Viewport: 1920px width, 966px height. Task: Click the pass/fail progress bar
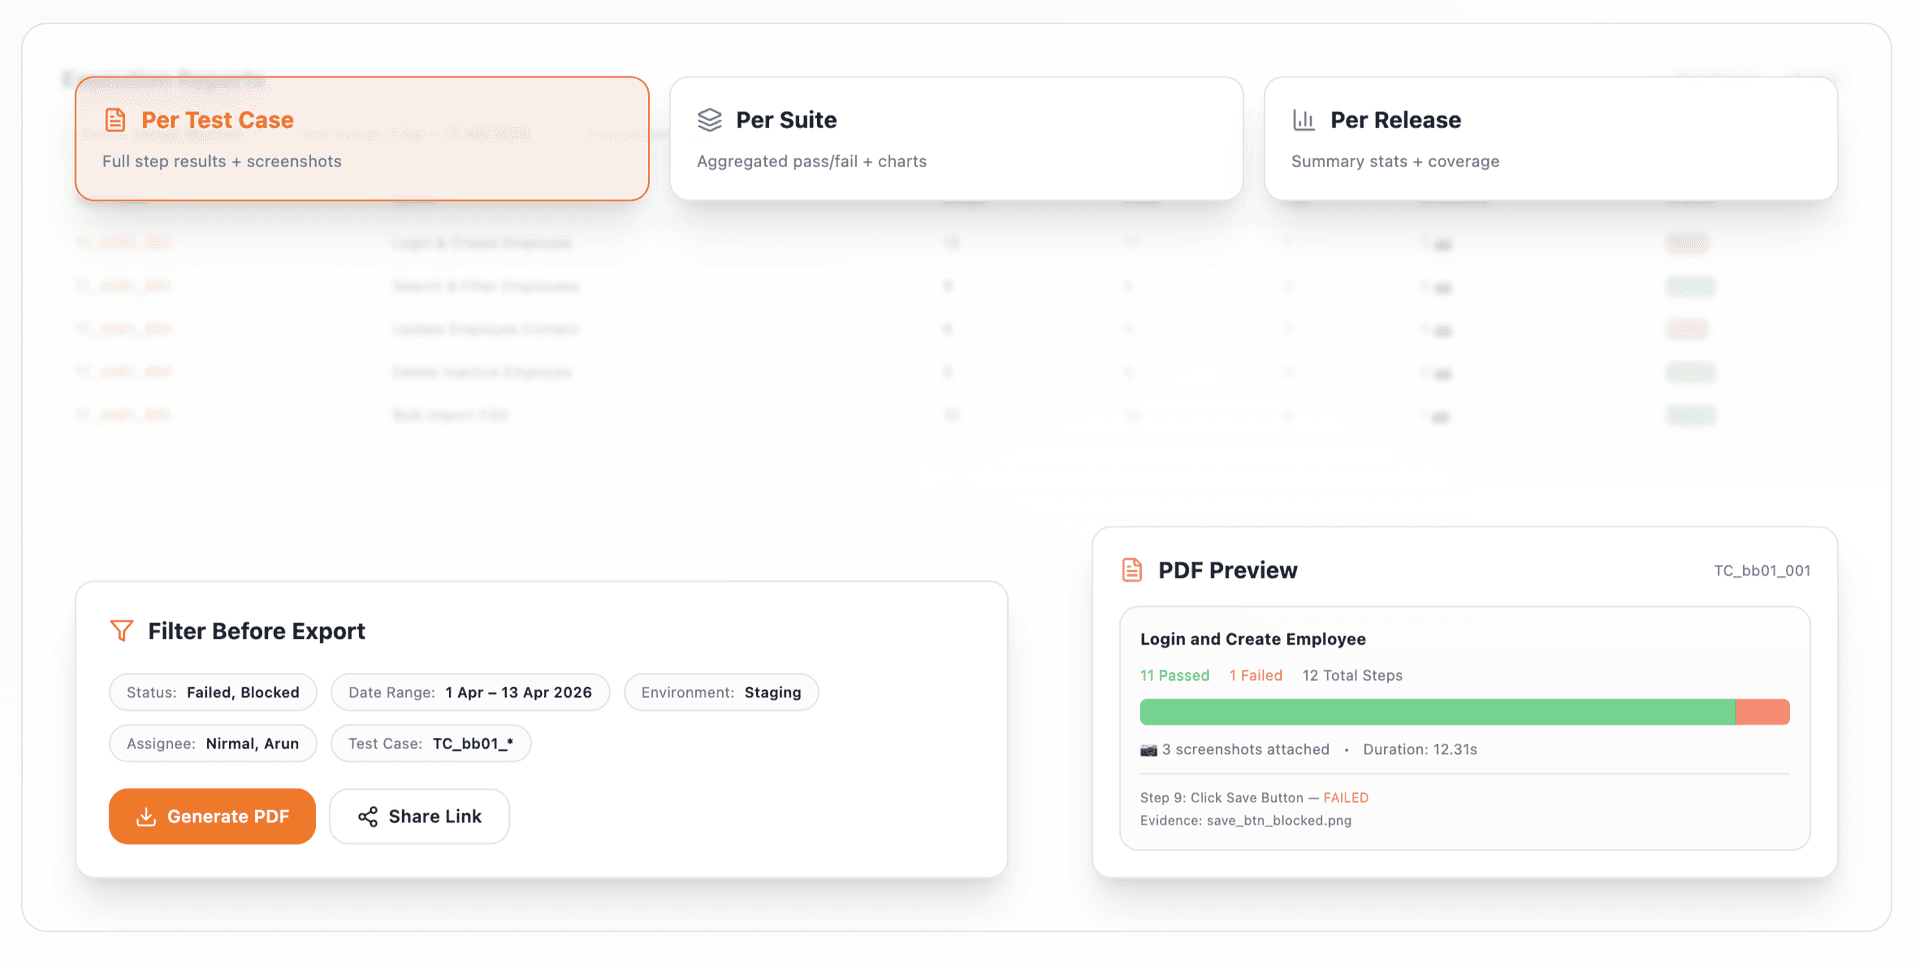1465,711
